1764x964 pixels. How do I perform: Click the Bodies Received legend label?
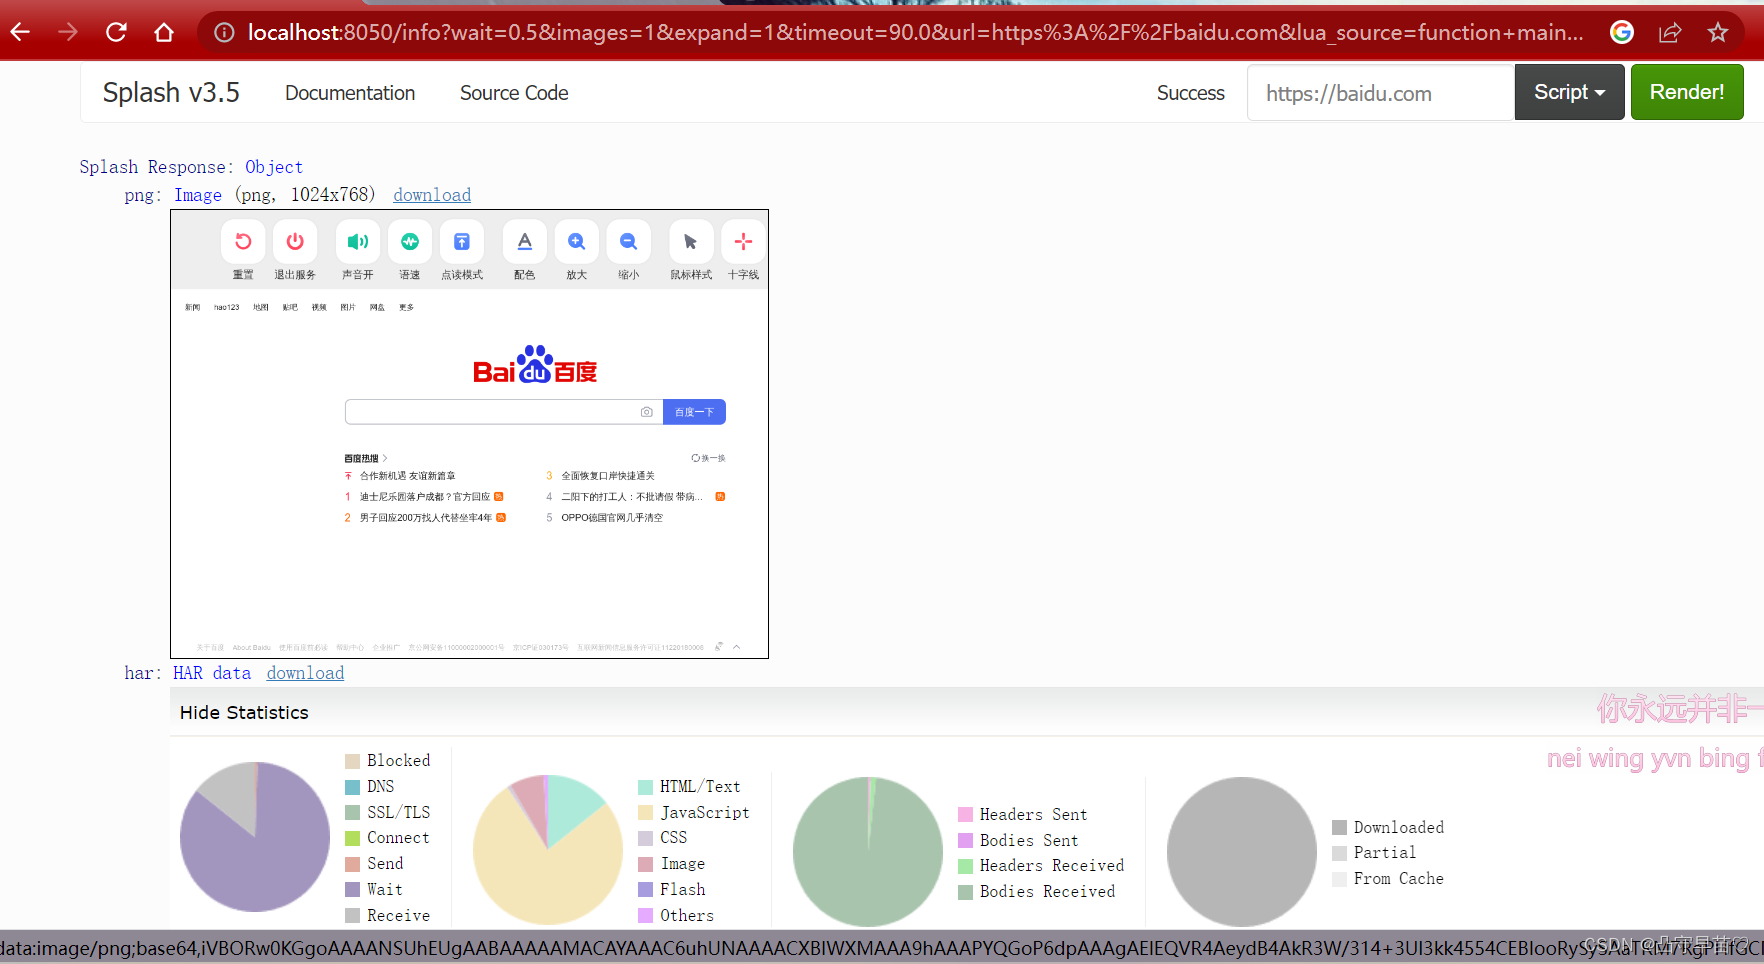pyautogui.click(x=1047, y=892)
